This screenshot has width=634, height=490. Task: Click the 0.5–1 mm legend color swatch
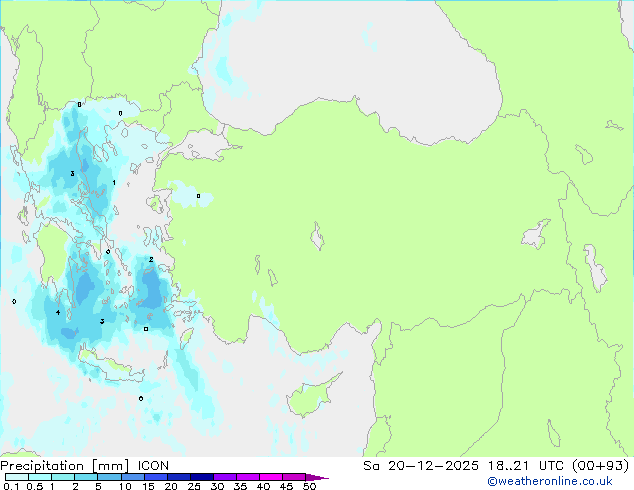pyautogui.click(x=40, y=477)
